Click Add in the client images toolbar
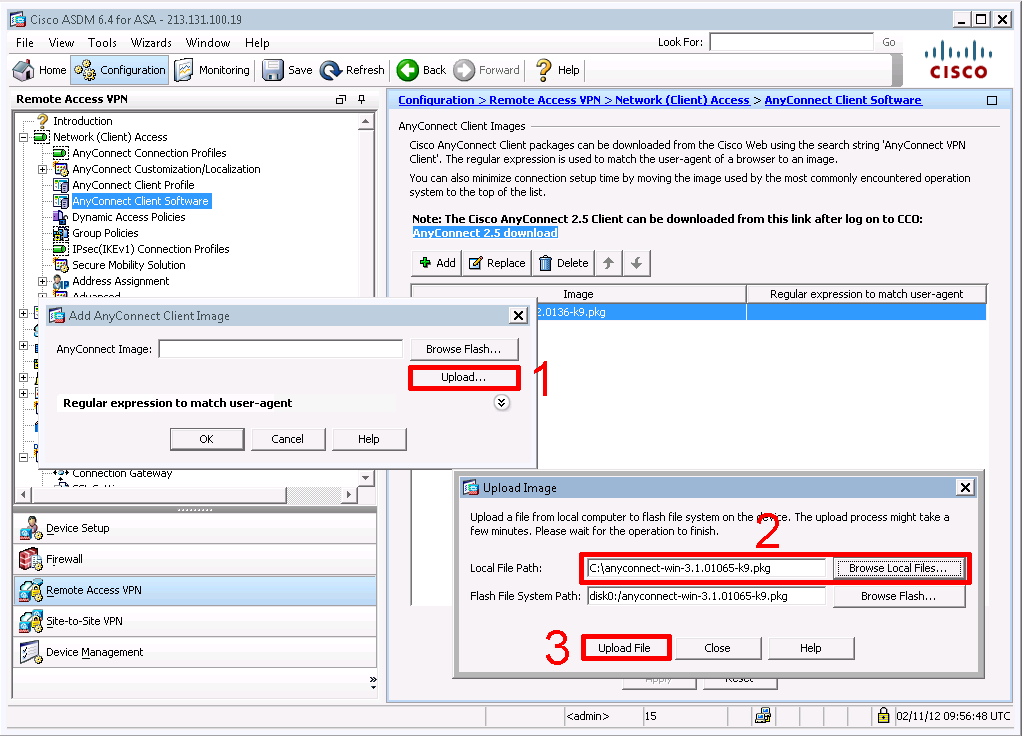This screenshot has width=1022, height=736. click(x=437, y=263)
